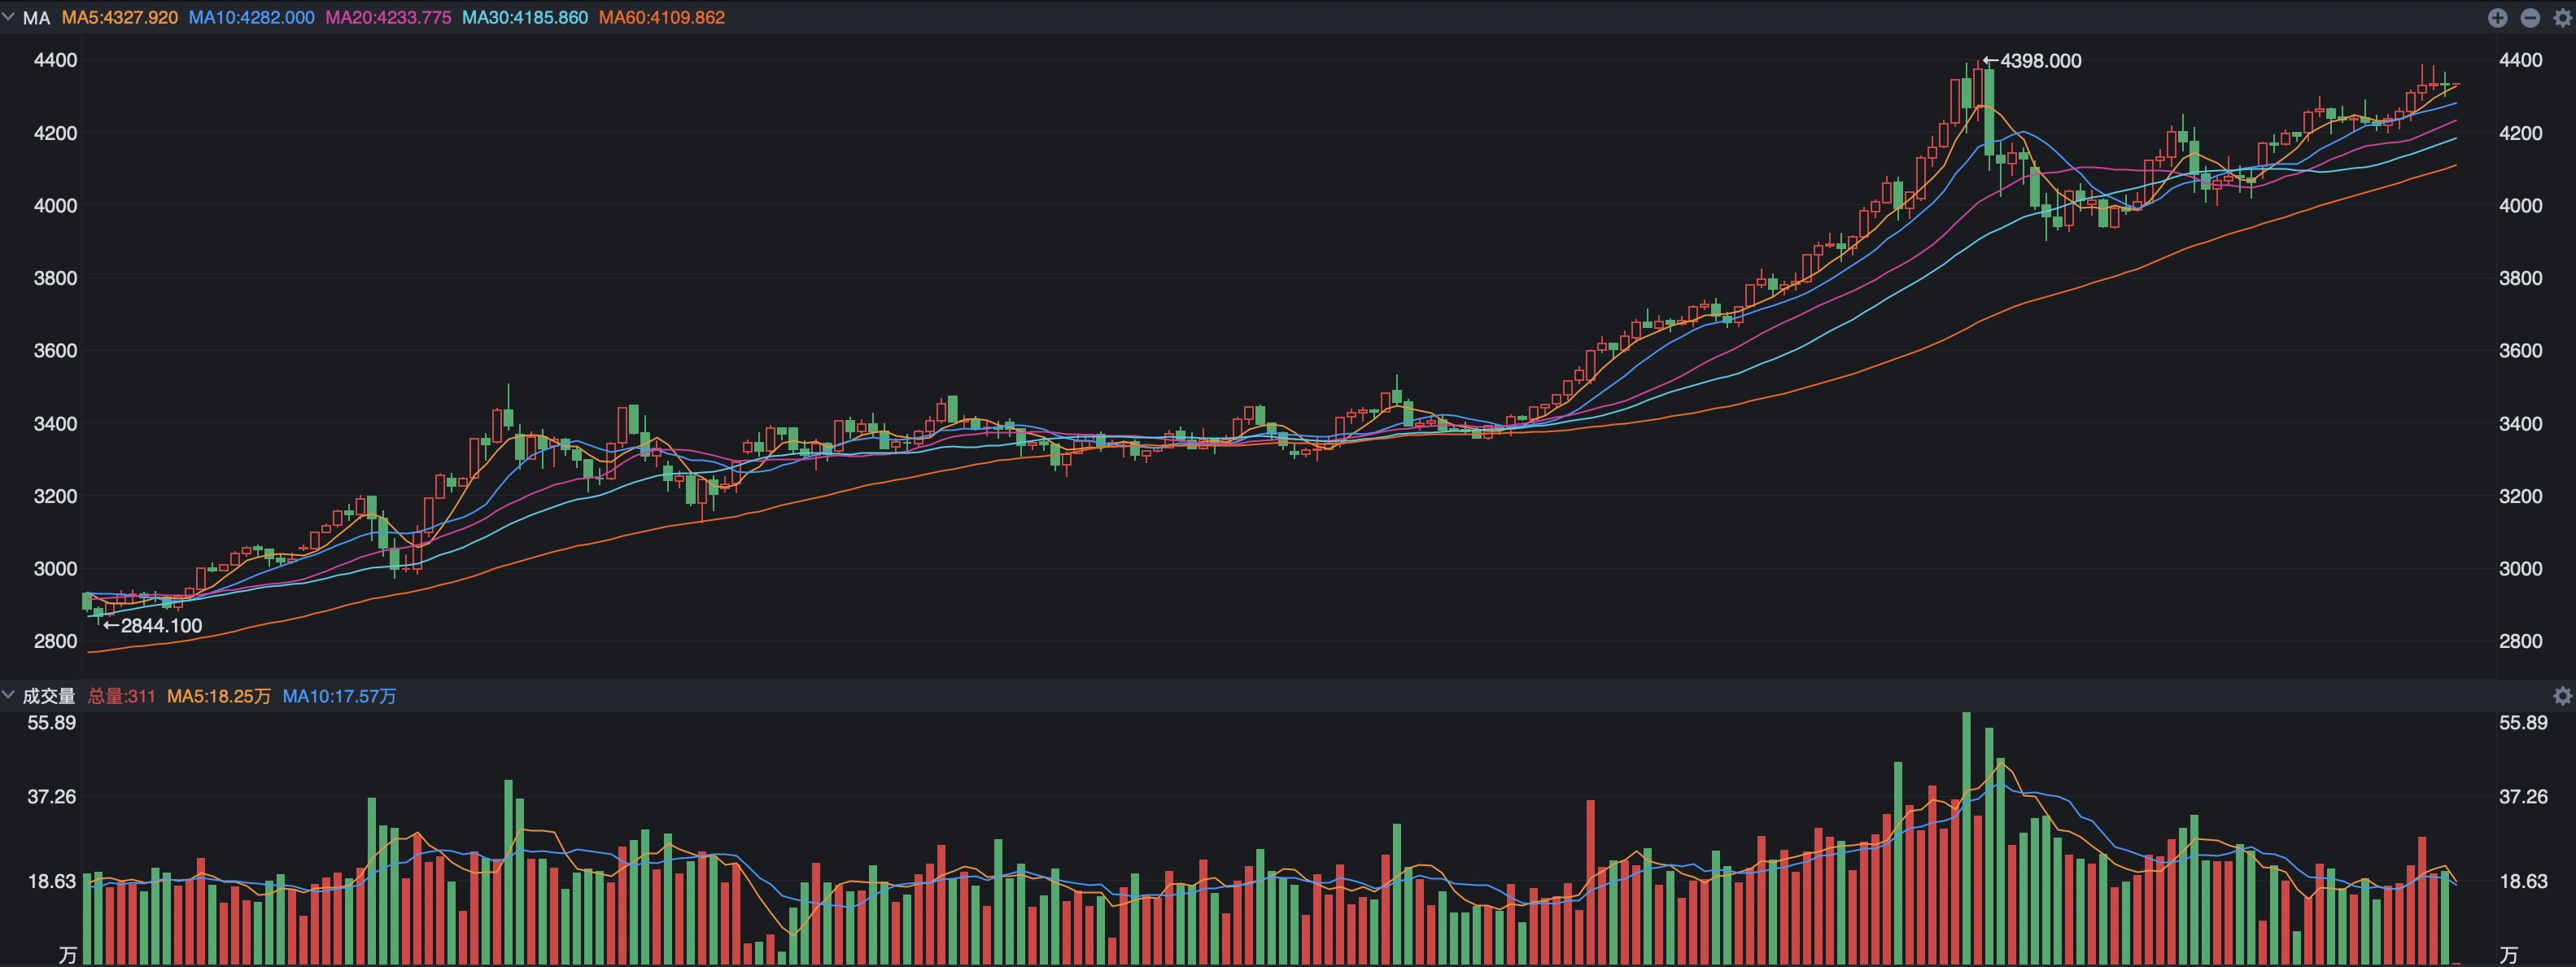Click the 2844.100 low price marker
This screenshot has width=2576, height=967.
tap(160, 626)
